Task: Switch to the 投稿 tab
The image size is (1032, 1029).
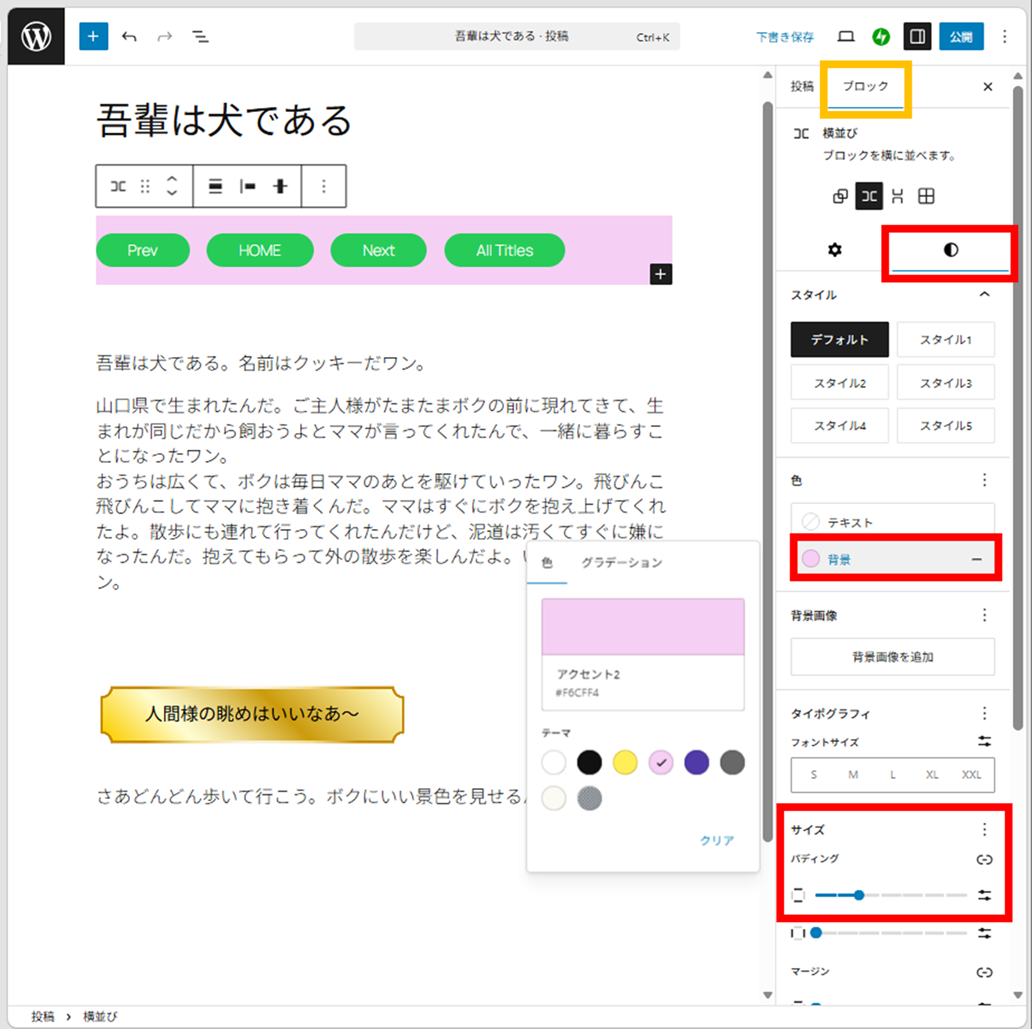Action: 802,87
